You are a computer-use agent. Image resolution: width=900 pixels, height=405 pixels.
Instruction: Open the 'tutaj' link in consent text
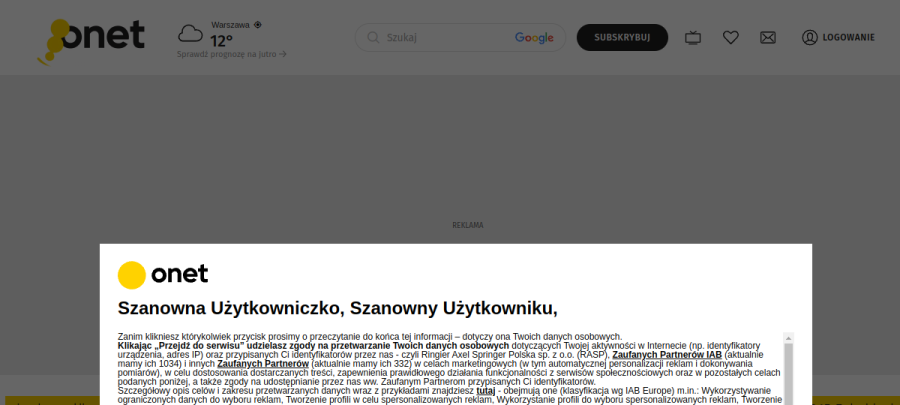pos(486,391)
